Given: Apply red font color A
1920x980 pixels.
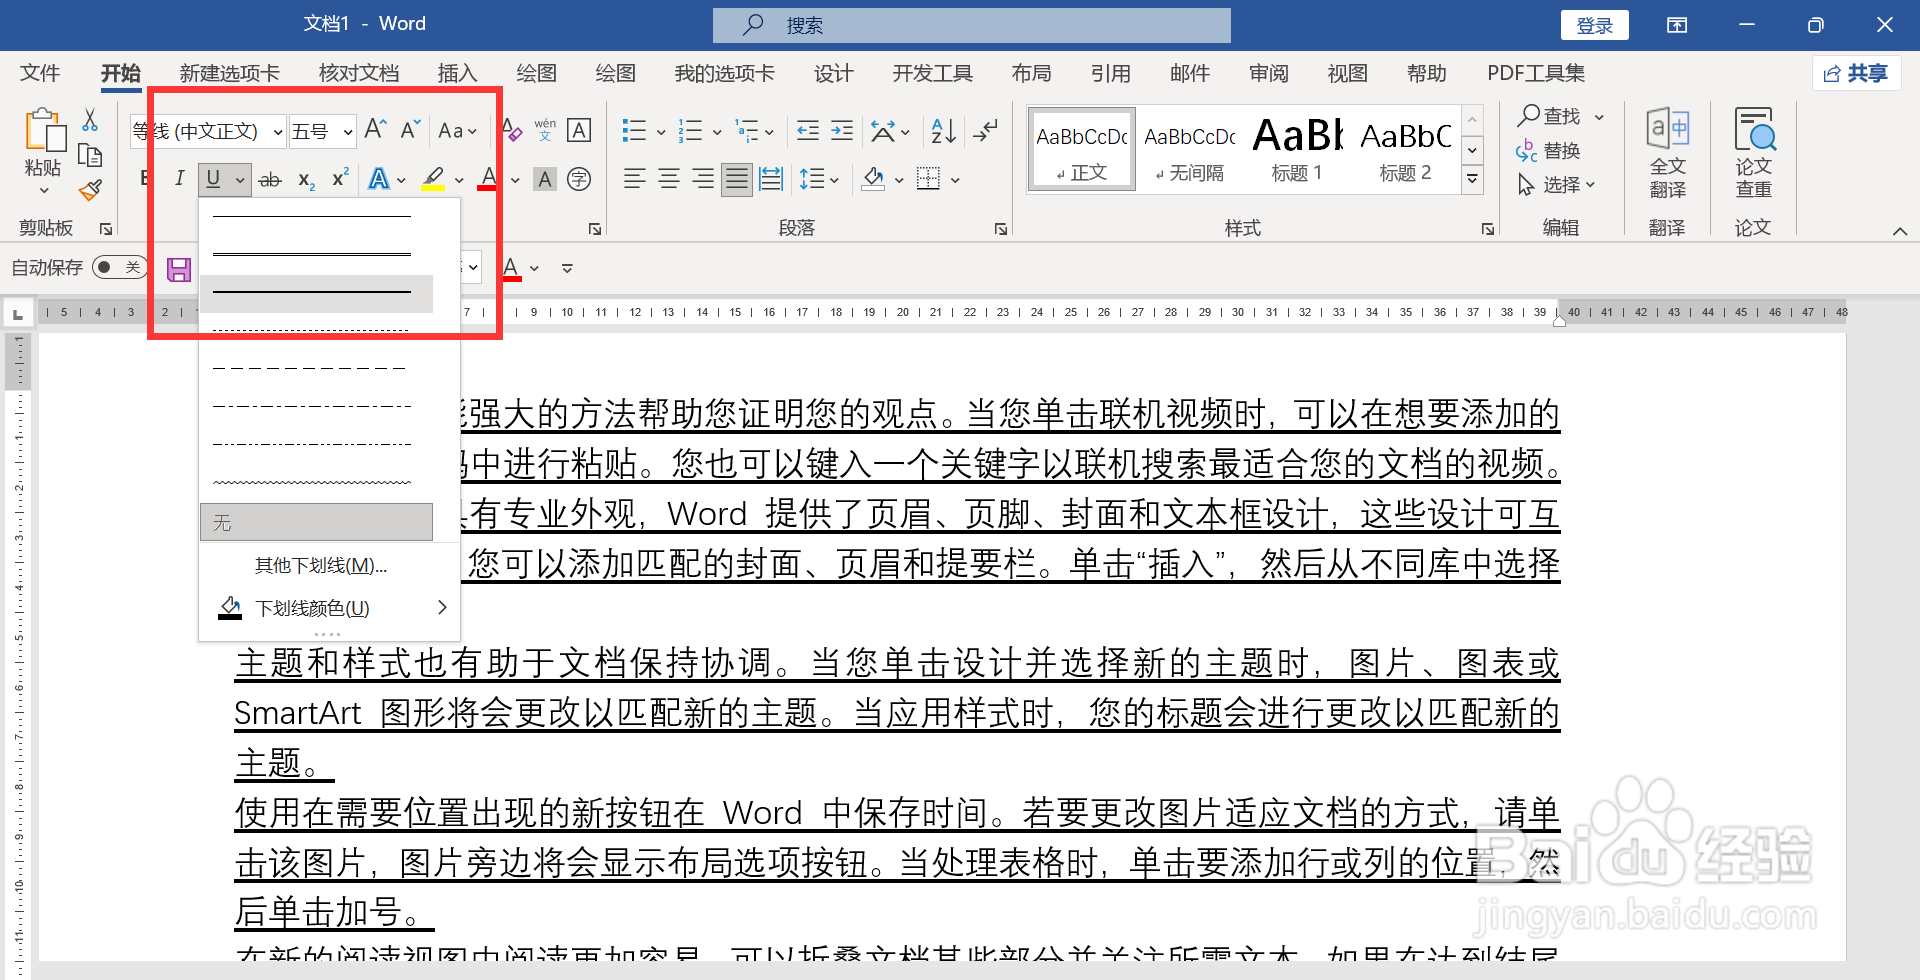Looking at the screenshot, I should coord(488,179).
